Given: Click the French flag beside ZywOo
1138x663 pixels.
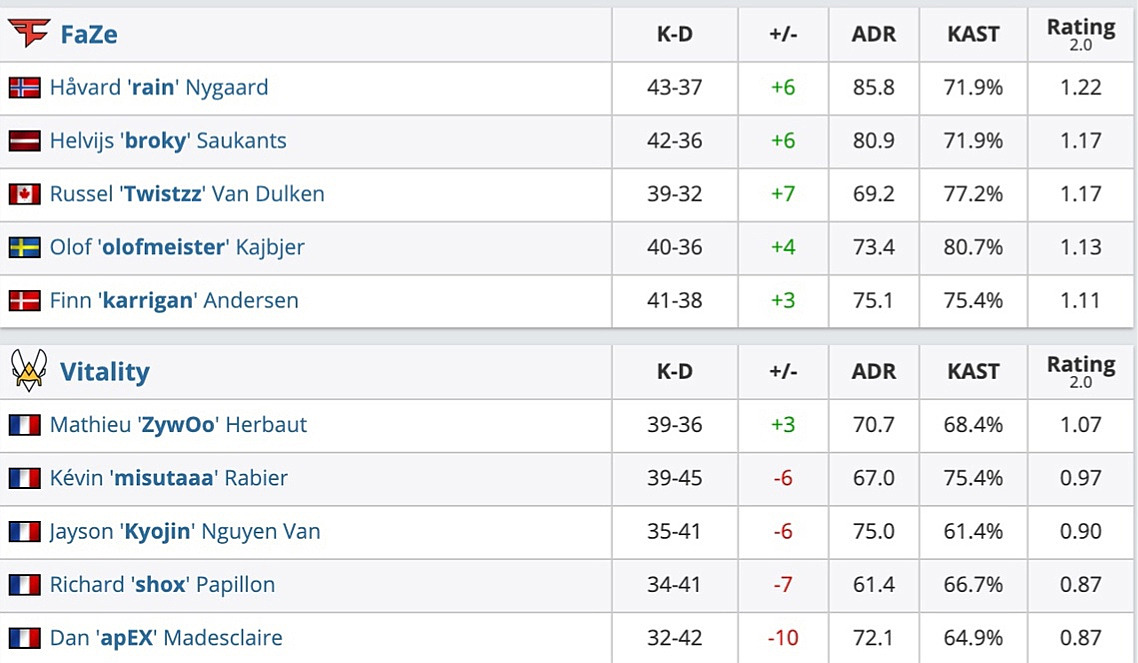Looking at the screenshot, I should (24, 425).
